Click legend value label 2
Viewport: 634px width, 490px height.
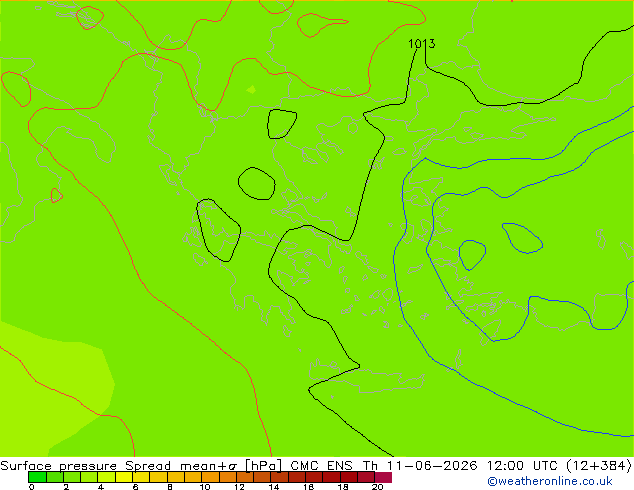(x=66, y=487)
